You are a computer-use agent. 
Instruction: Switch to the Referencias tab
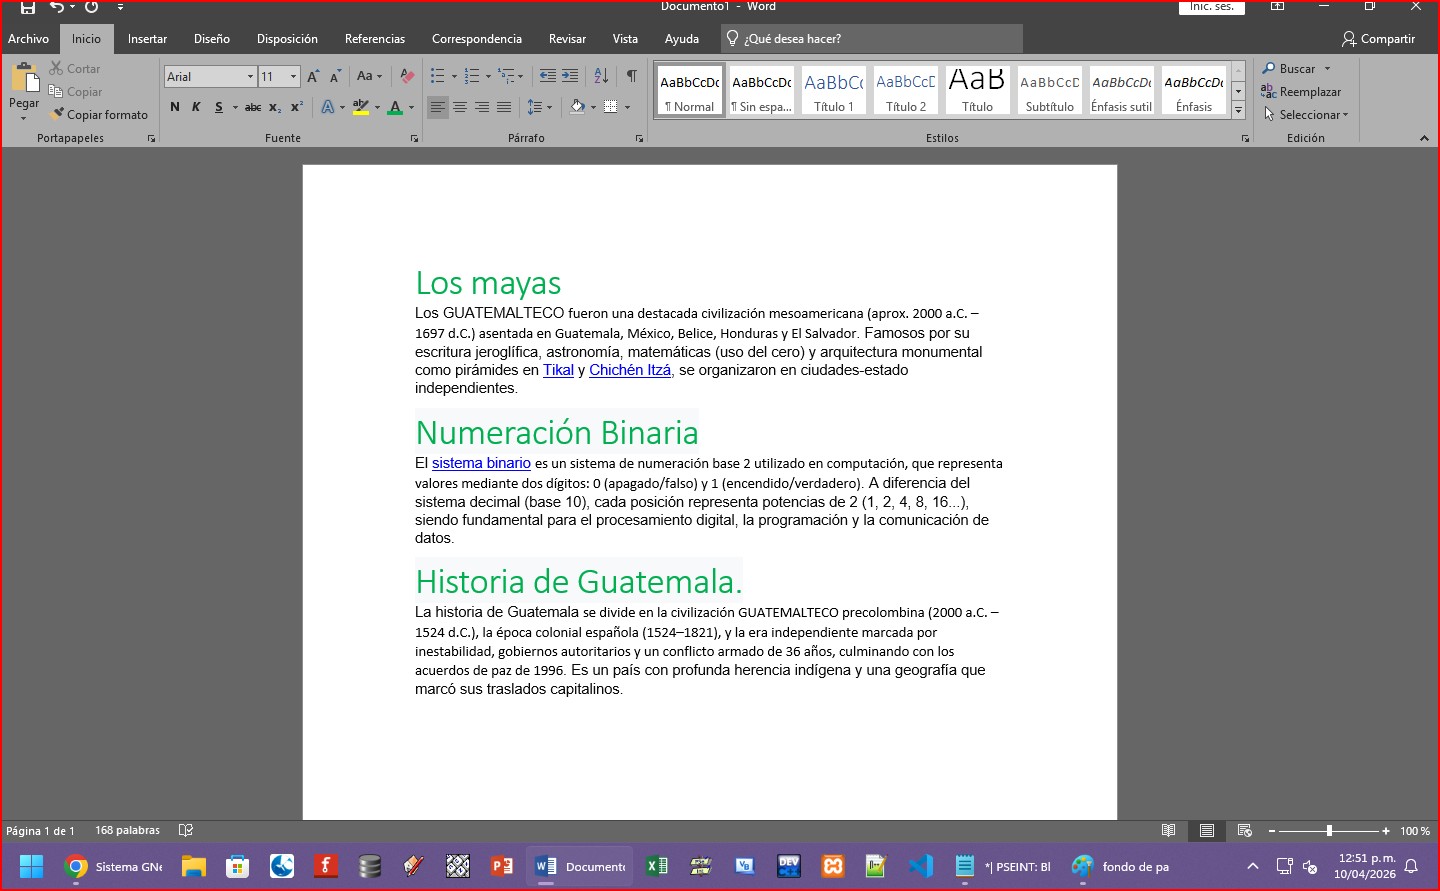point(375,39)
